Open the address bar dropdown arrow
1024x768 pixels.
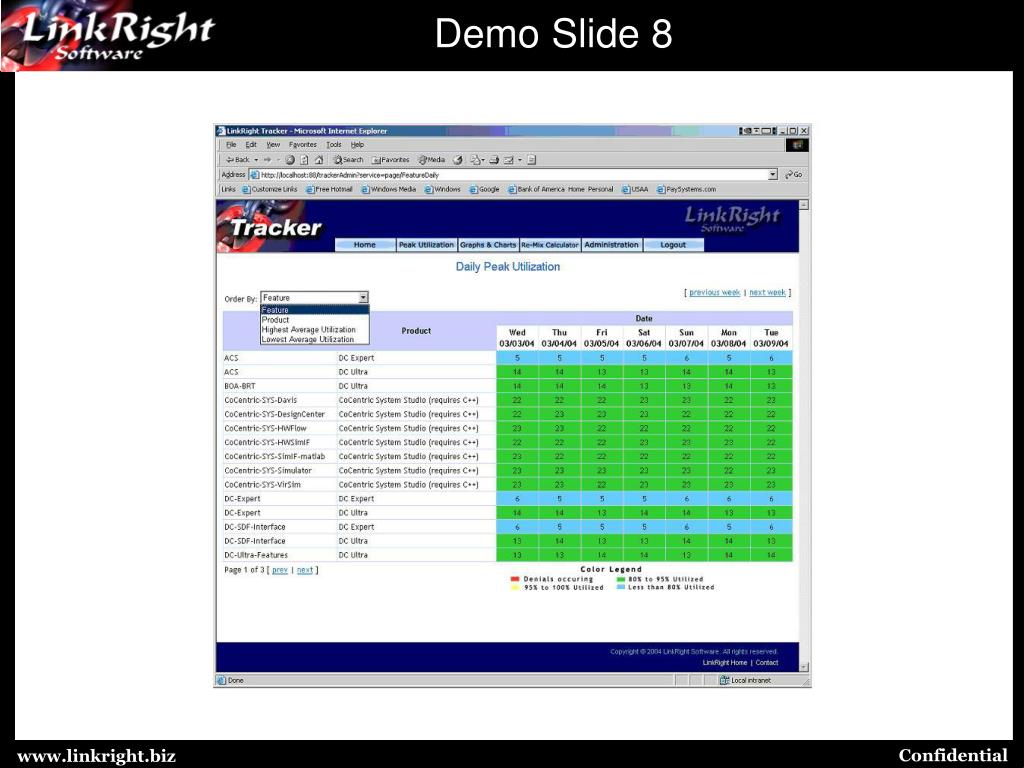tap(773, 175)
